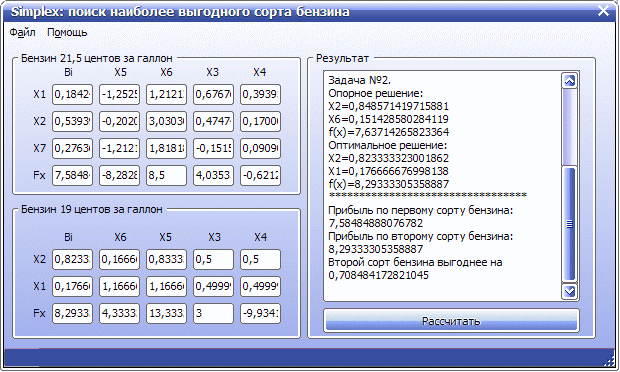This screenshot has width=620, height=372.
Task: Select the Bi field showing 0,5393
Action: [x=72, y=121]
